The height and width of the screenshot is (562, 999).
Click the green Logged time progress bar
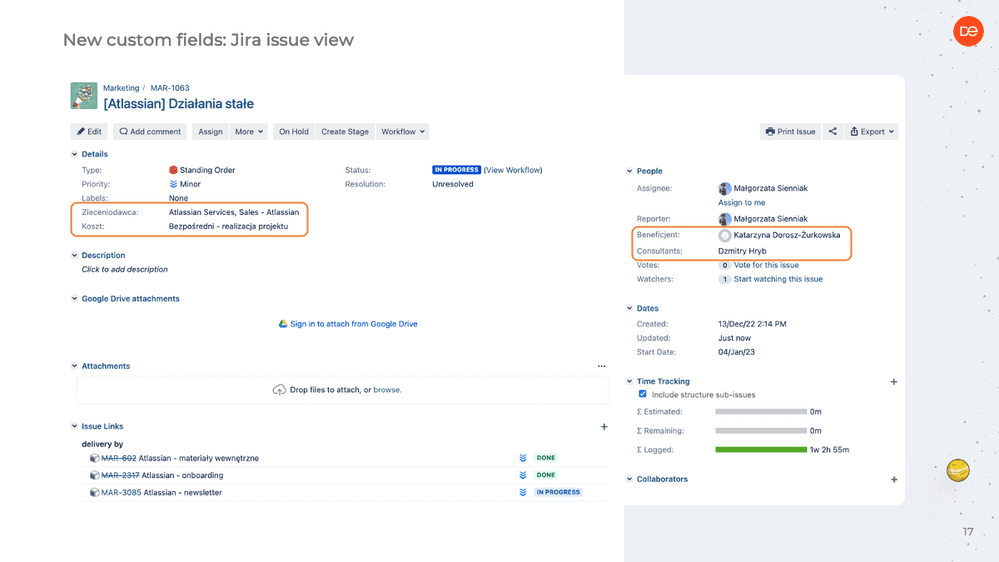[761, 450]
